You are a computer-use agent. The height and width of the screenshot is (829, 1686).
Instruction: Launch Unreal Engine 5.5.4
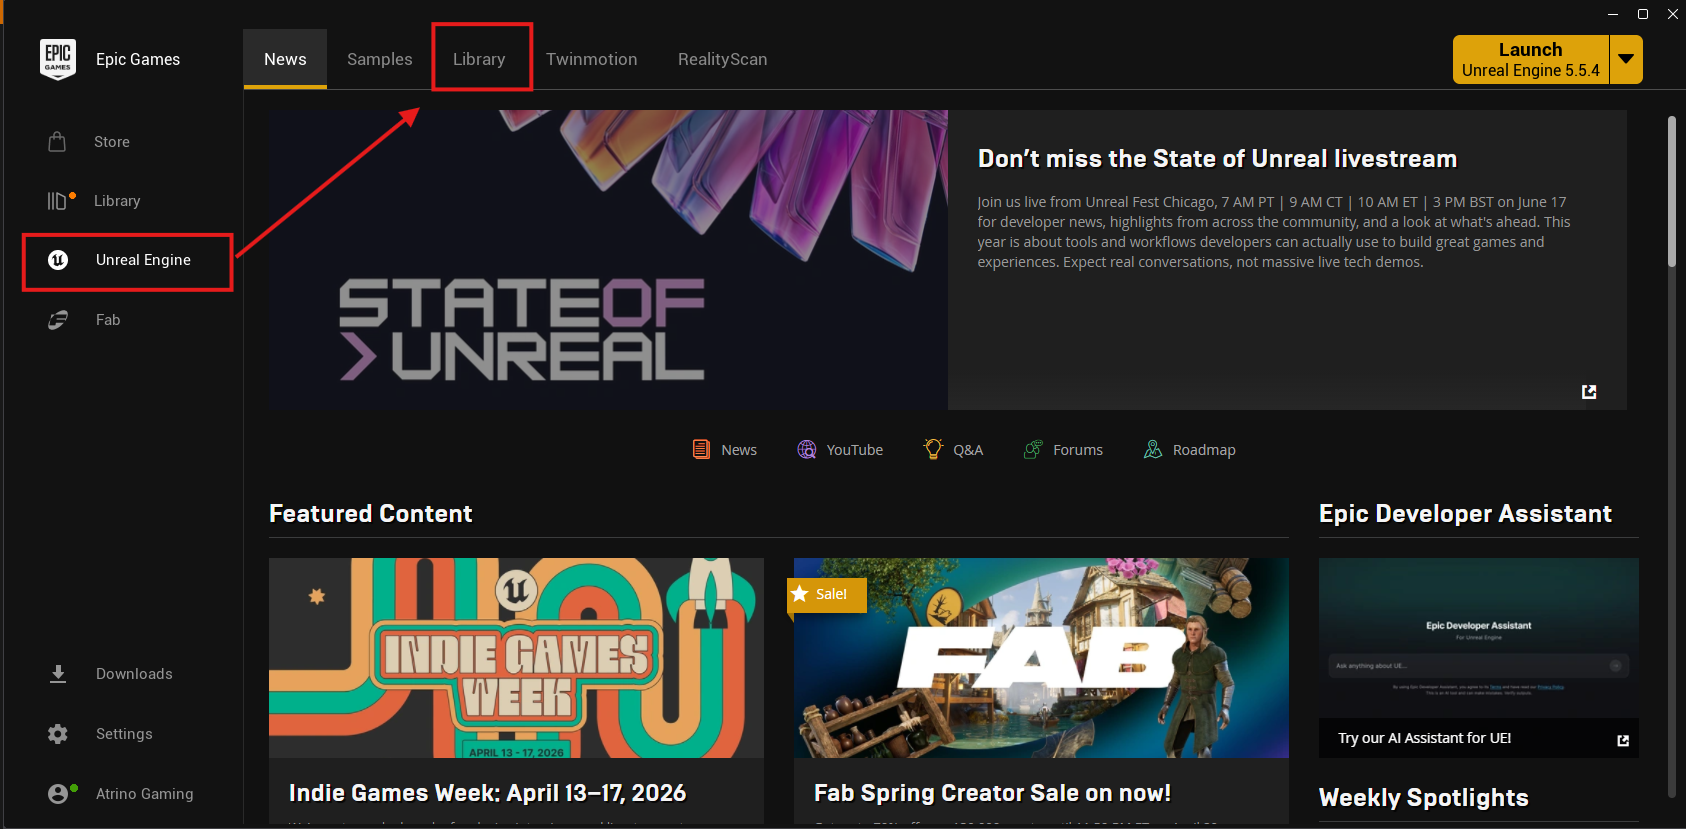(x=1530, y=59)
